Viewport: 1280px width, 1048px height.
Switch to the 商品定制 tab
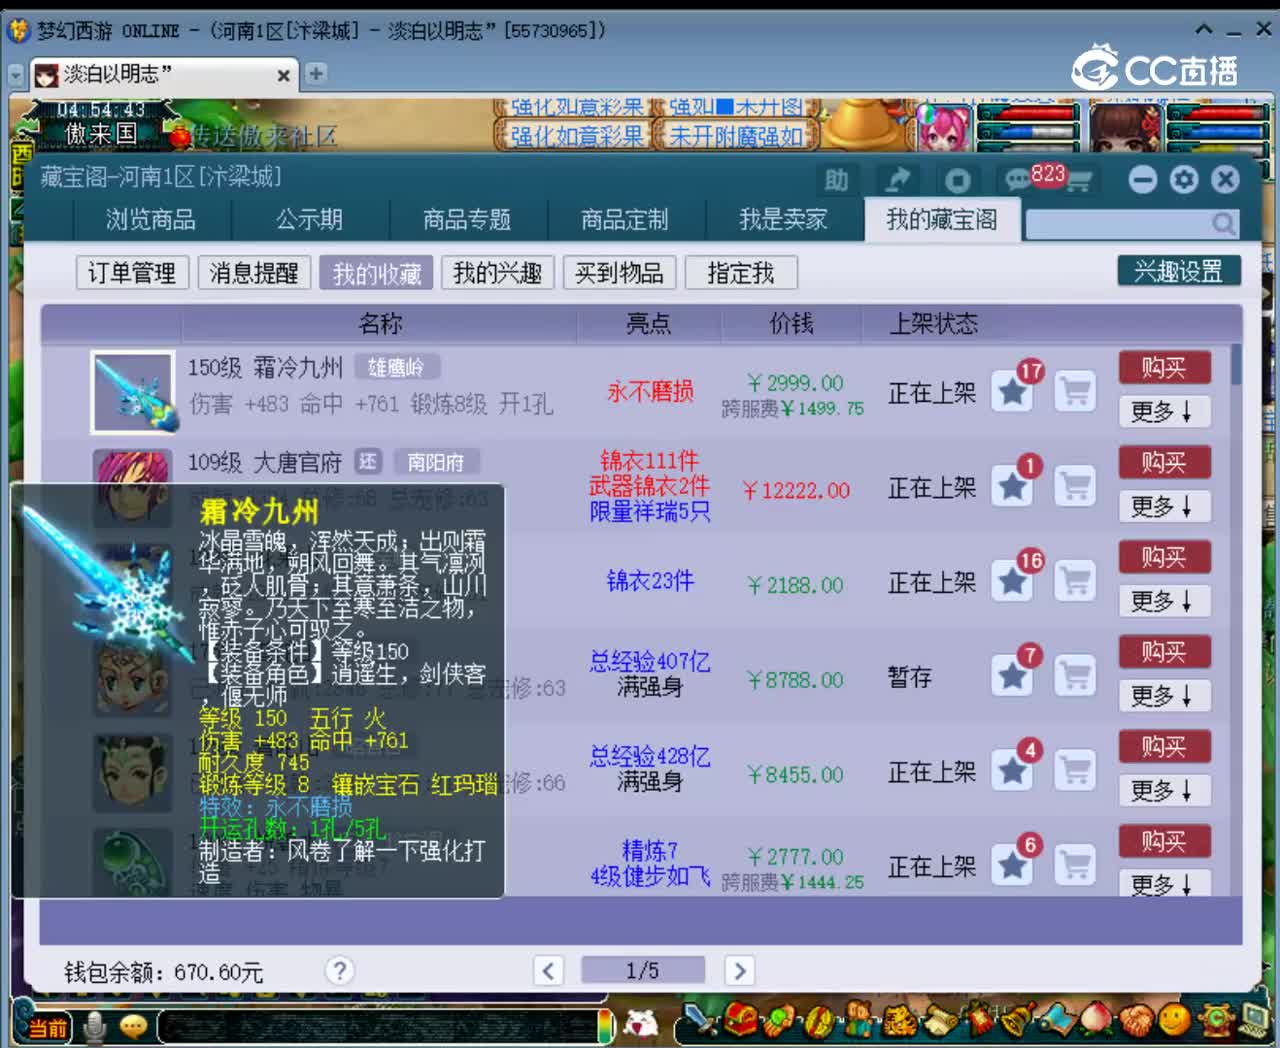(625, 219)
